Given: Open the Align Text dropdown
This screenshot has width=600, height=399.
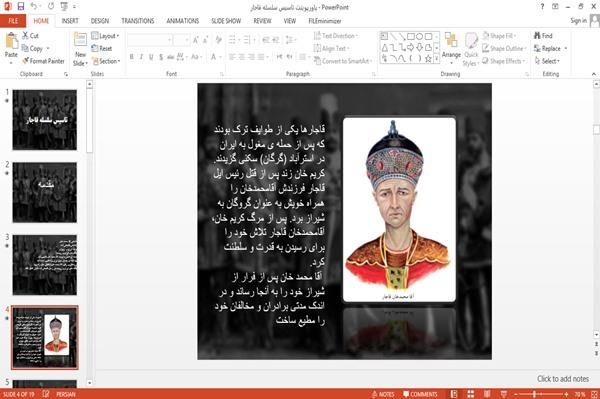Looking at the screenshot, I should [x=331, y=48].
